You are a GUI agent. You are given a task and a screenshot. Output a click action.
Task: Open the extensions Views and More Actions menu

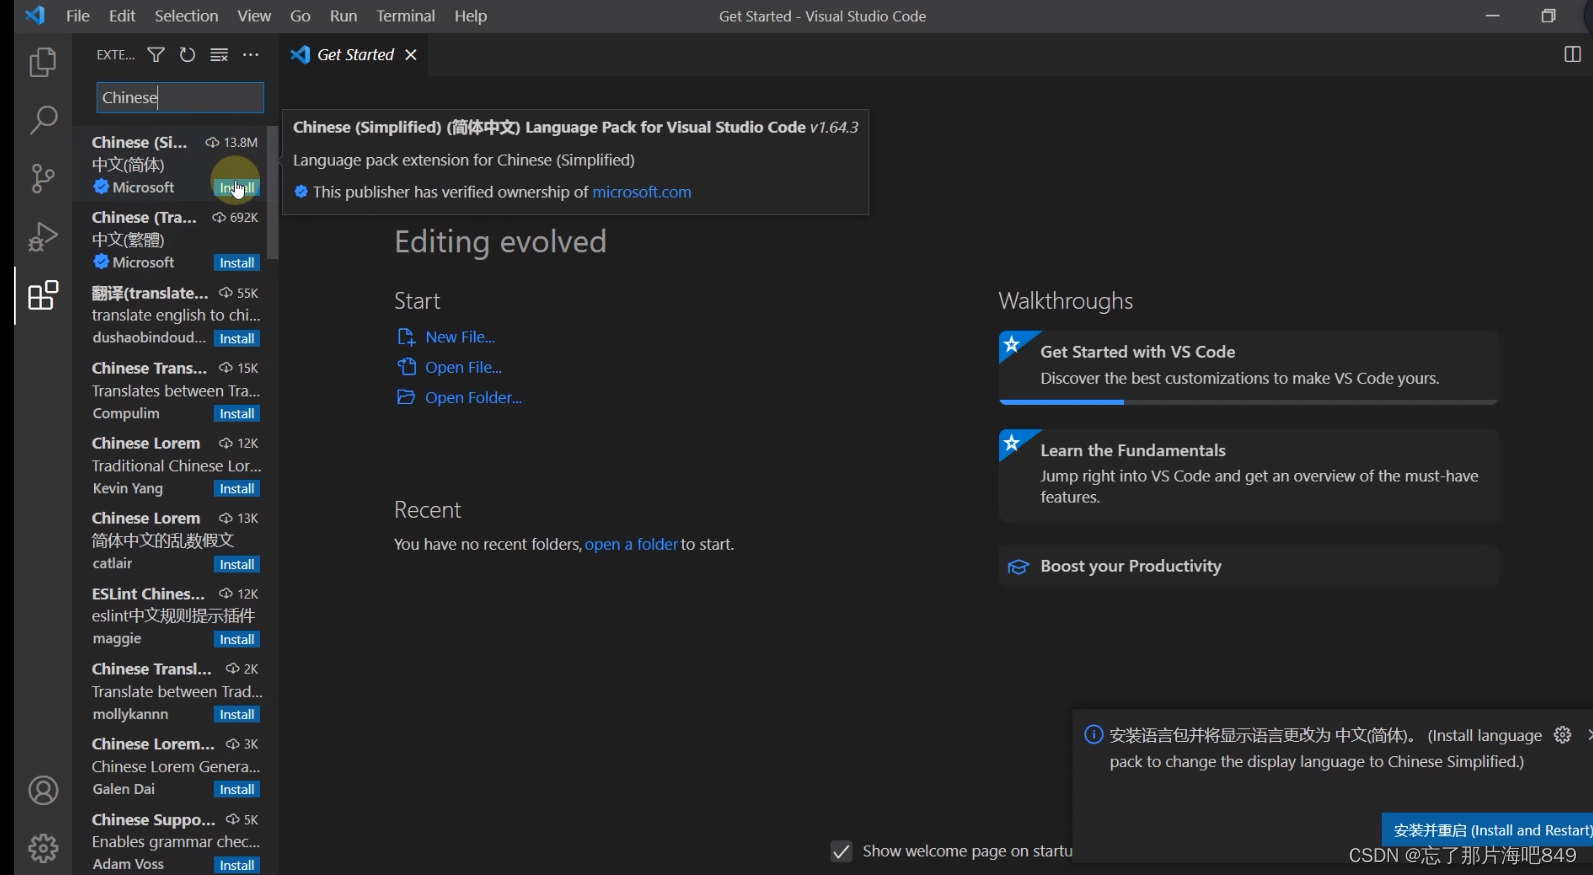click(x=251, y=55)
